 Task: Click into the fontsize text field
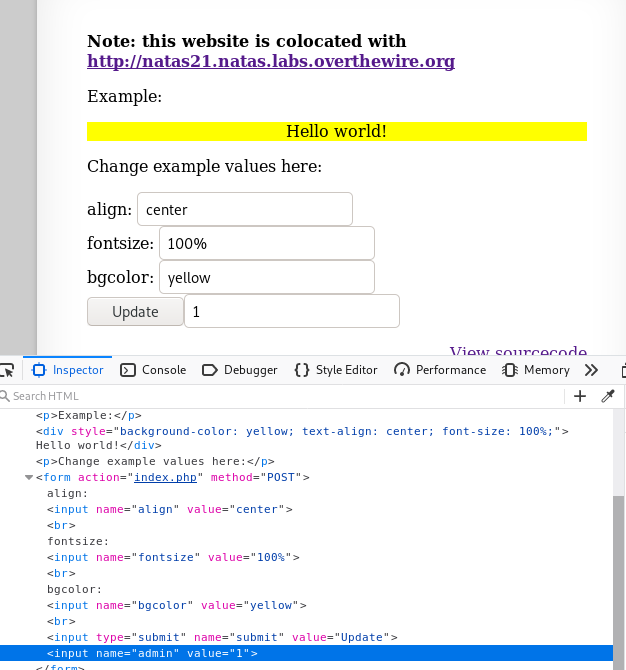point(267,243)
